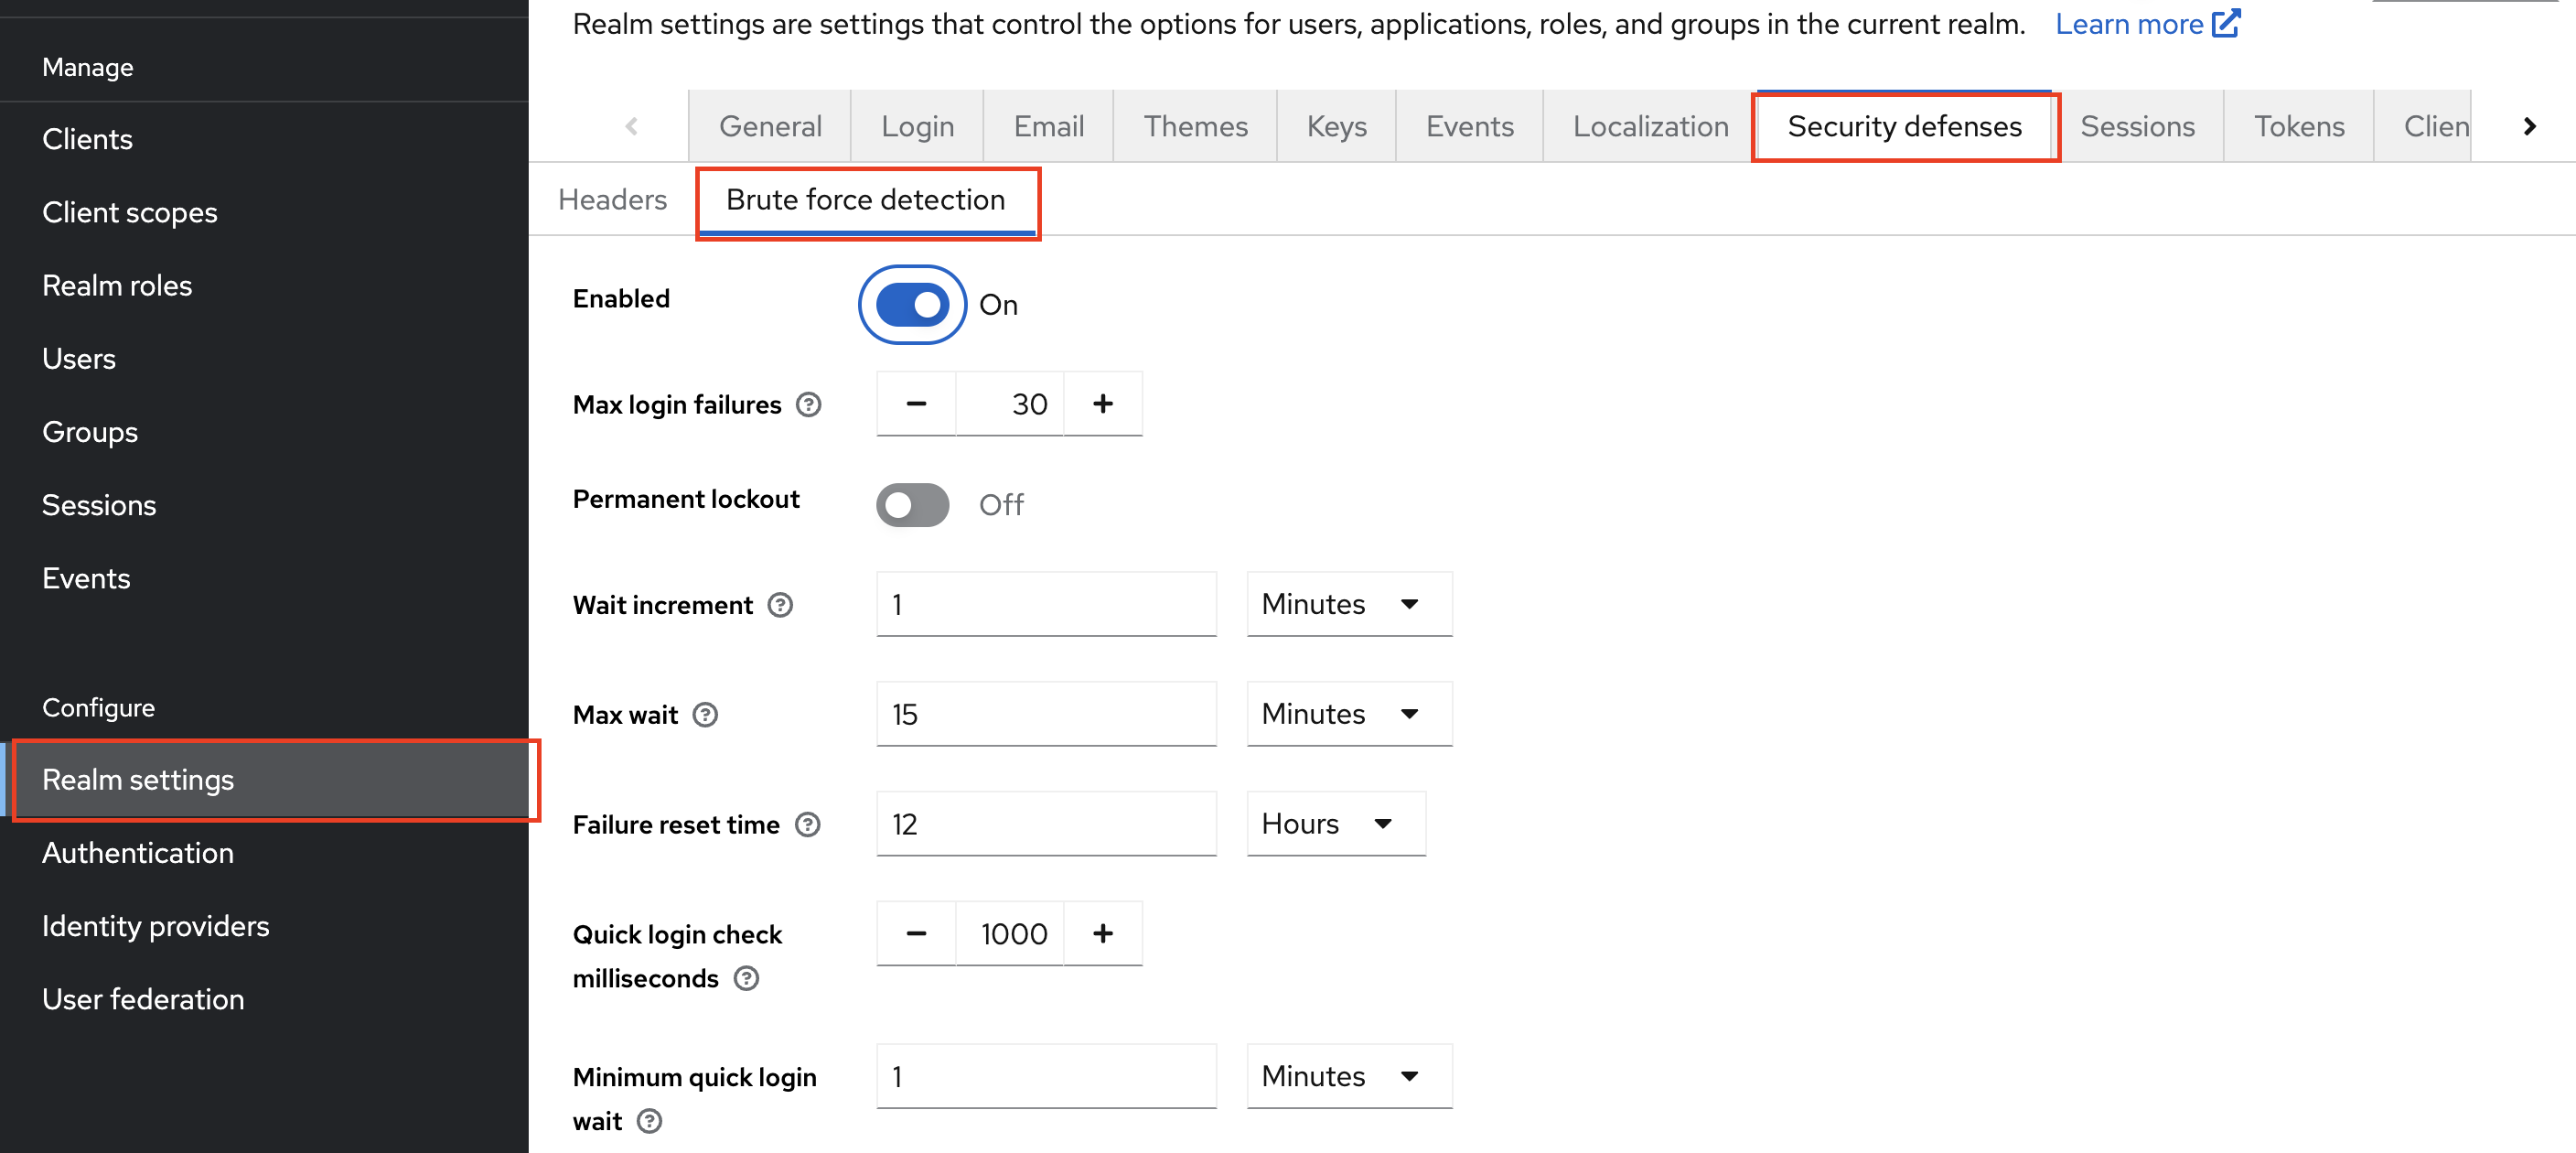
Task: Open Clients in the sidebar
Action: 264,138
